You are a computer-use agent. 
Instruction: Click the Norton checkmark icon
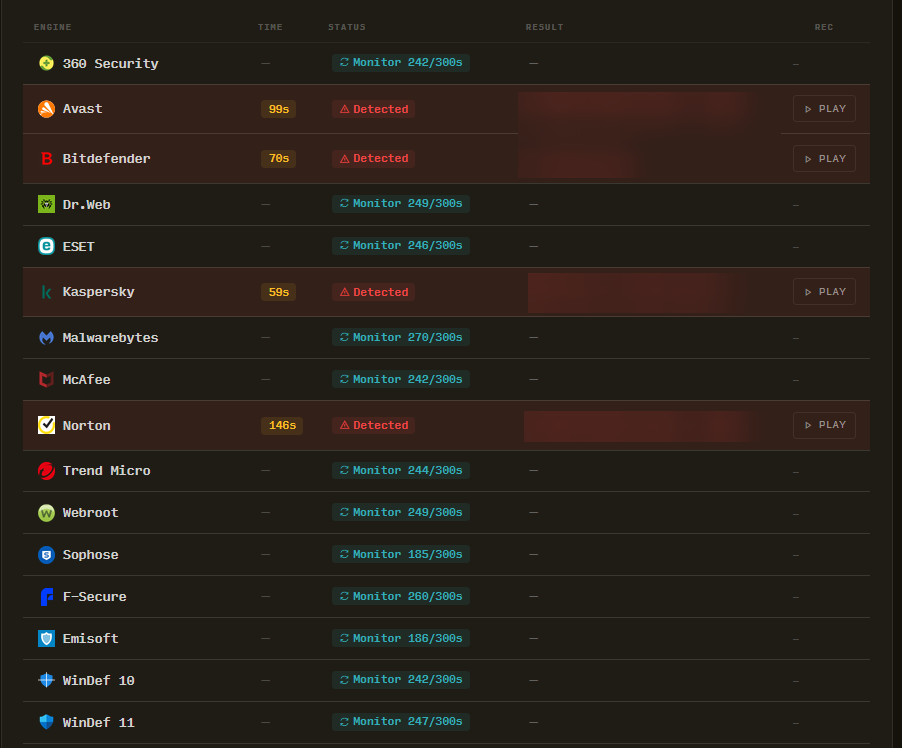point(47,425)
